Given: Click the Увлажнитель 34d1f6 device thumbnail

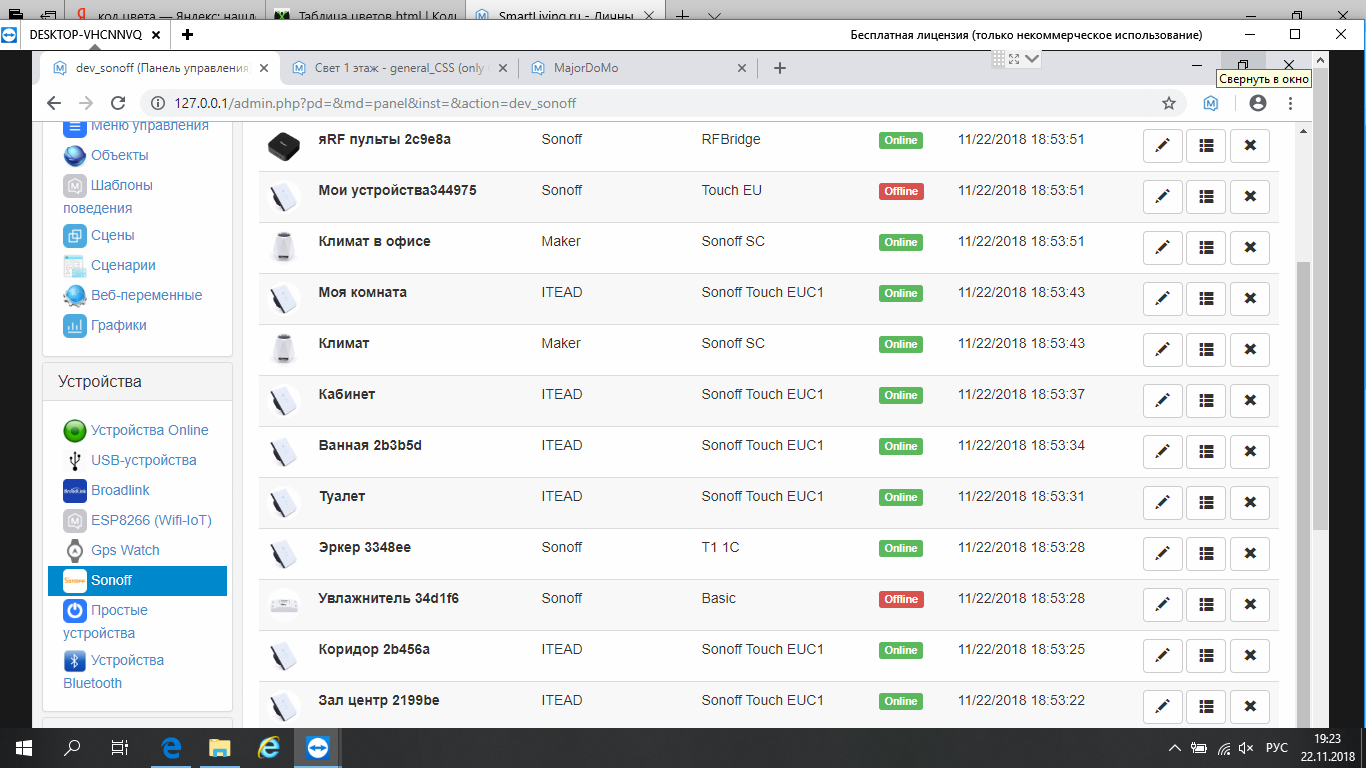Looking at the screenshot, I should 285,605.
